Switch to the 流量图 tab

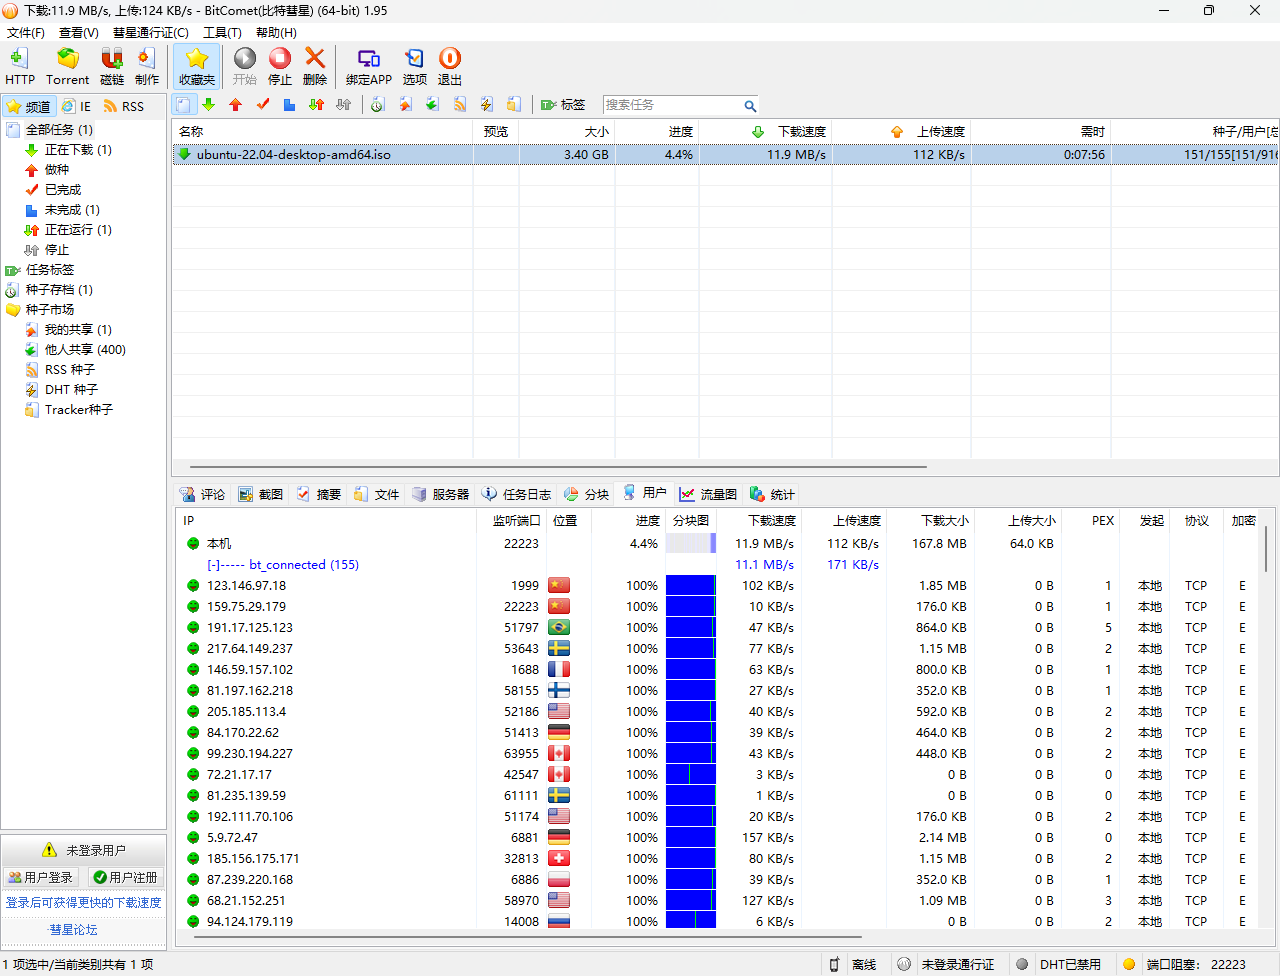pos(708,494)
